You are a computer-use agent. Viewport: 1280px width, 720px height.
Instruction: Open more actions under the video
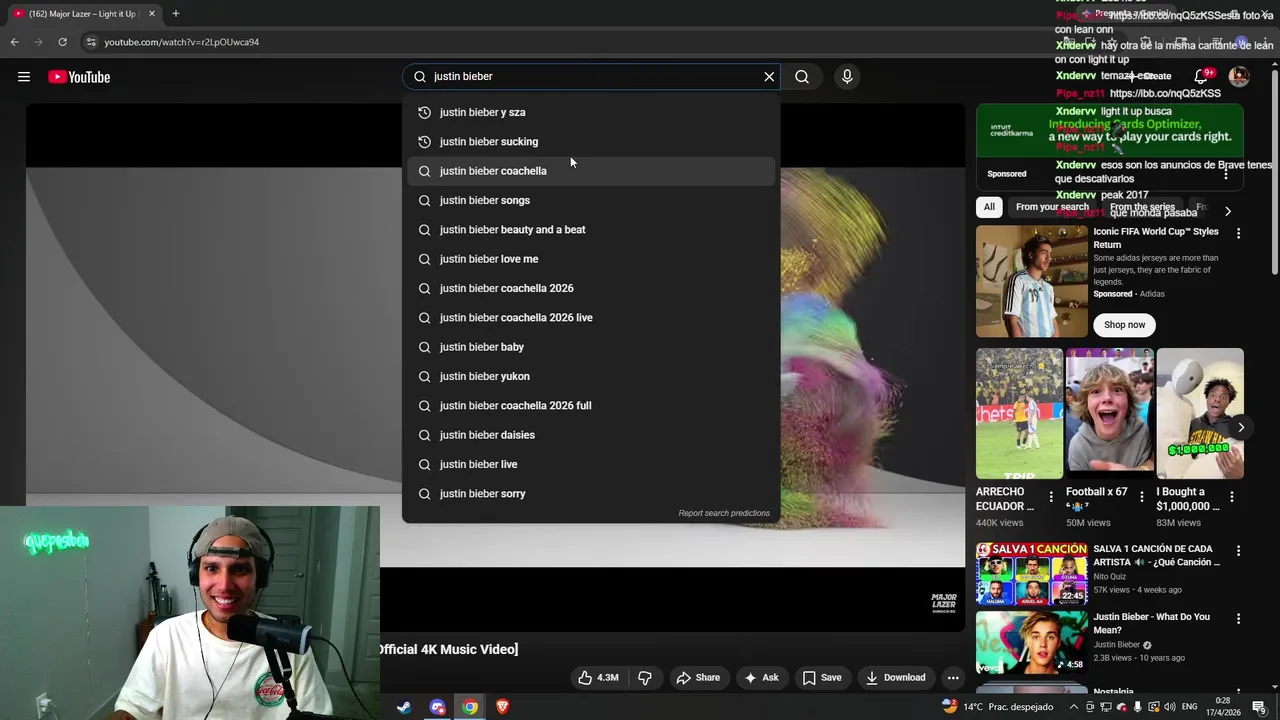pyautogui.click(x=953, y=678)
